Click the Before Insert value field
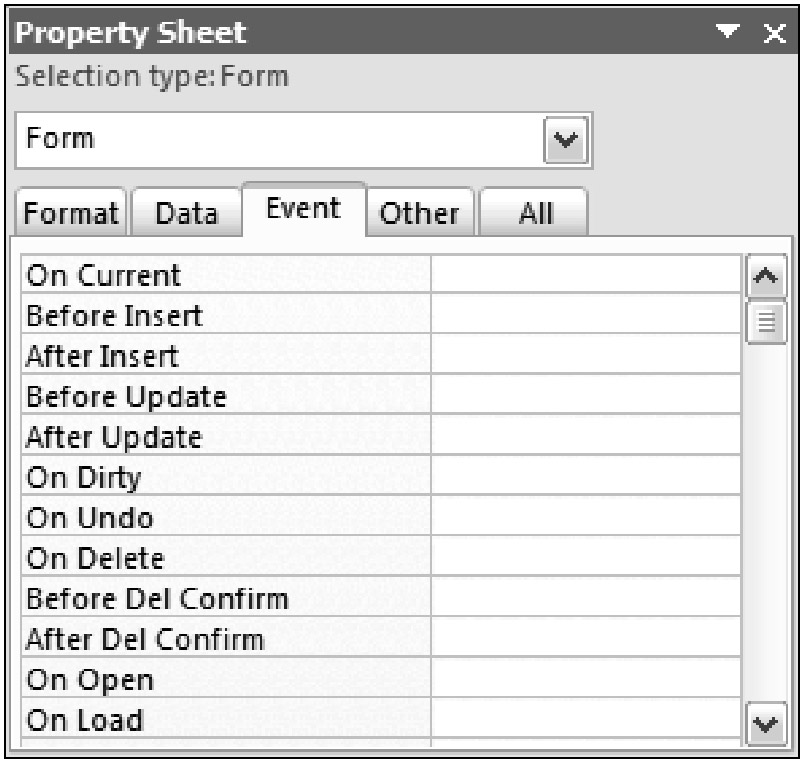 [x=585, y=315]
